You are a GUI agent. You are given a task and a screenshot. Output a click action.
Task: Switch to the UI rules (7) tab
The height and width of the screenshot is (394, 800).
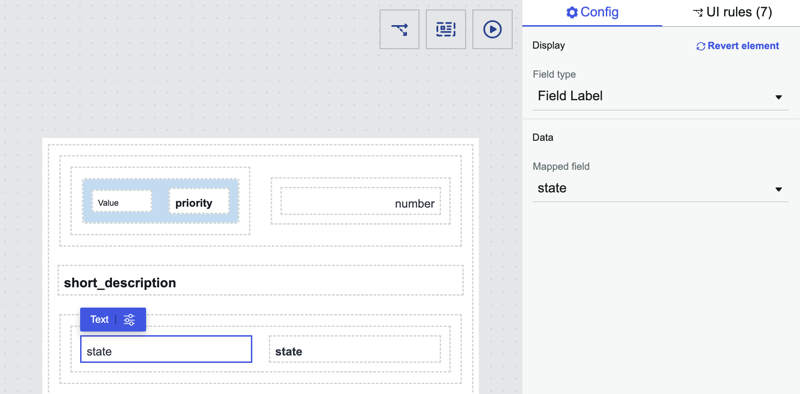[731, 12]
